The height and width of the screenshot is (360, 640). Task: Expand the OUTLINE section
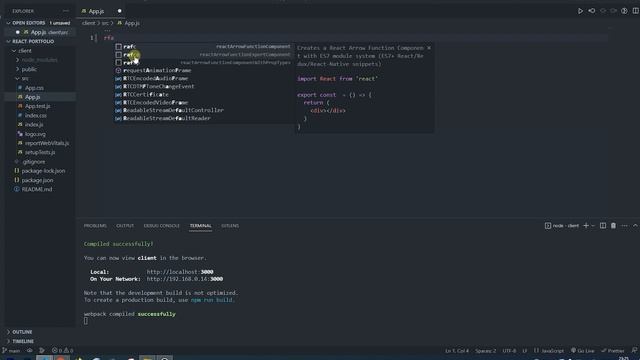pyautogui.click(x=39, y=332)
